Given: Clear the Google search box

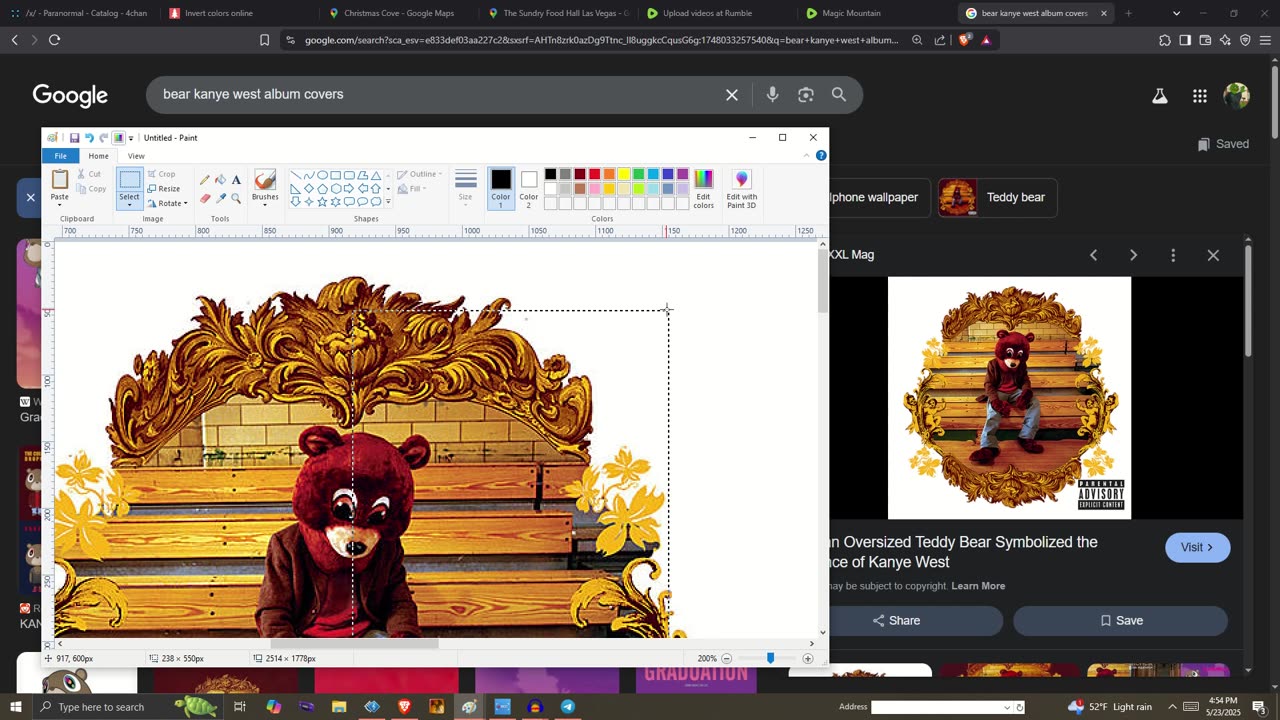Looking at the screenshot, I should click(732, 95).
